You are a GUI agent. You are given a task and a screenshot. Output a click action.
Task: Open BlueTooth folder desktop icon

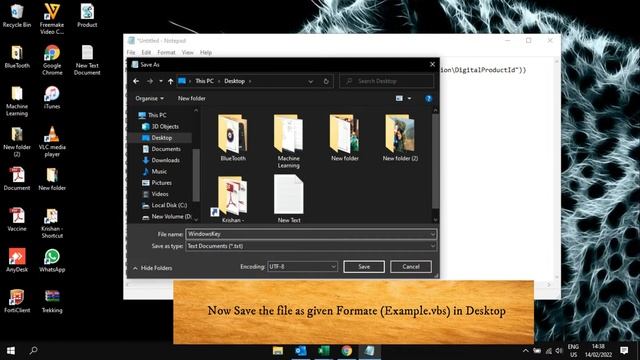(x=17, y=56)
